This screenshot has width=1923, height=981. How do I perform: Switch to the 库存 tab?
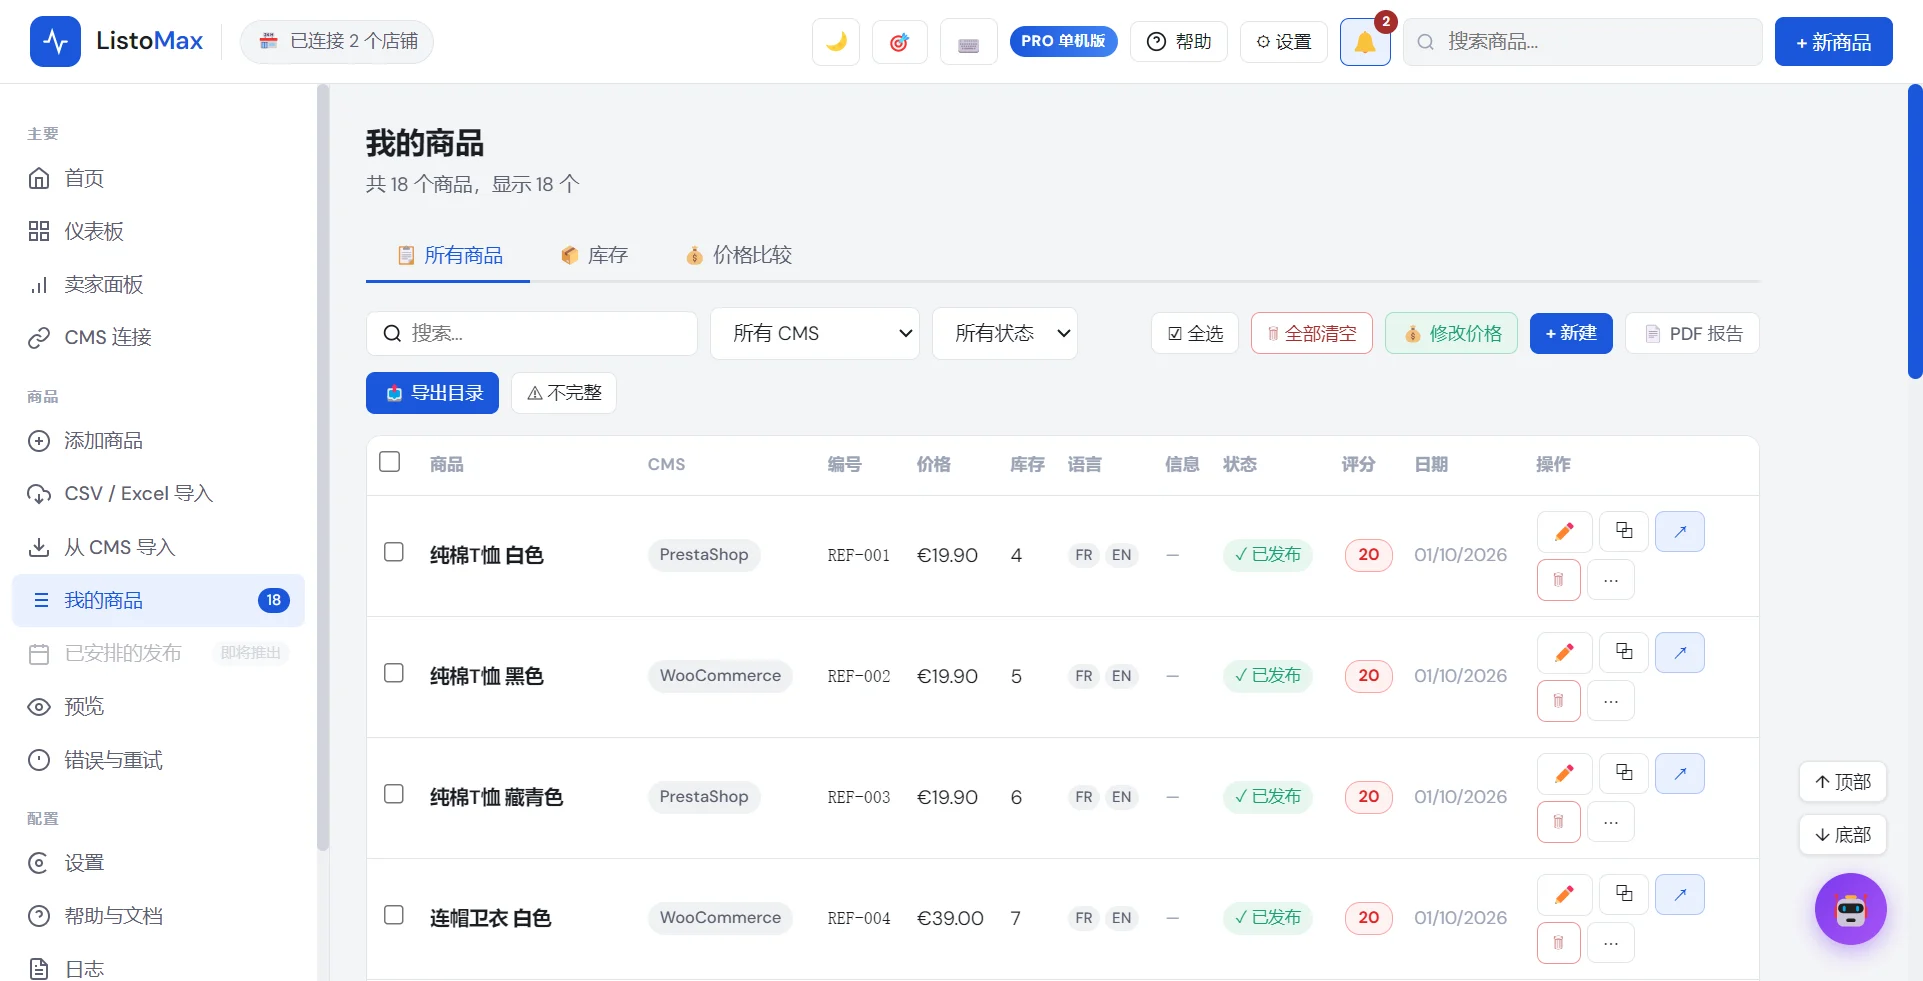point(595,255)
